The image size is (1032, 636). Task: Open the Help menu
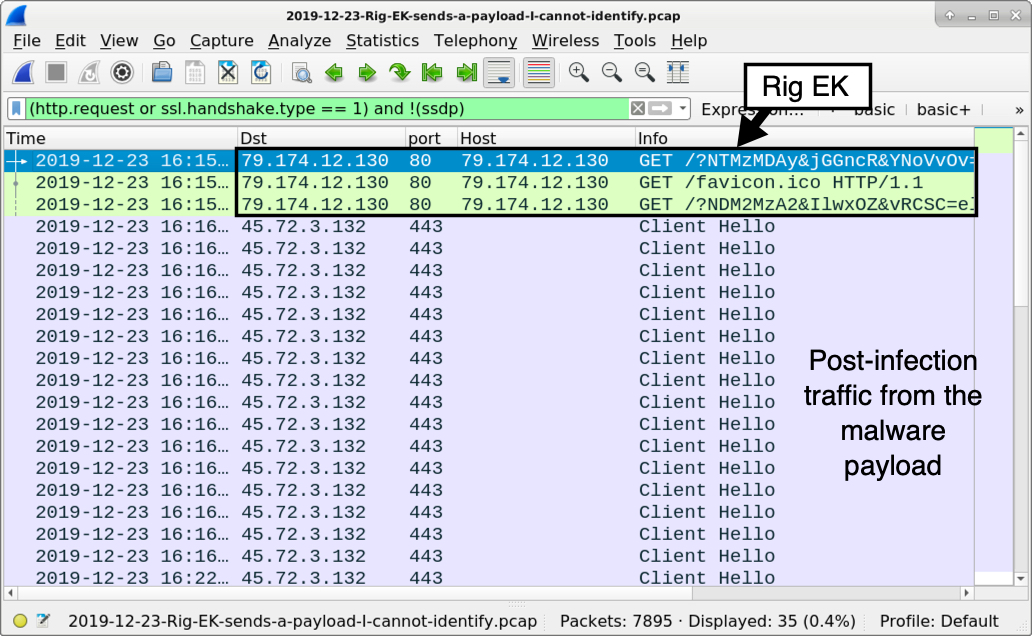688,41
